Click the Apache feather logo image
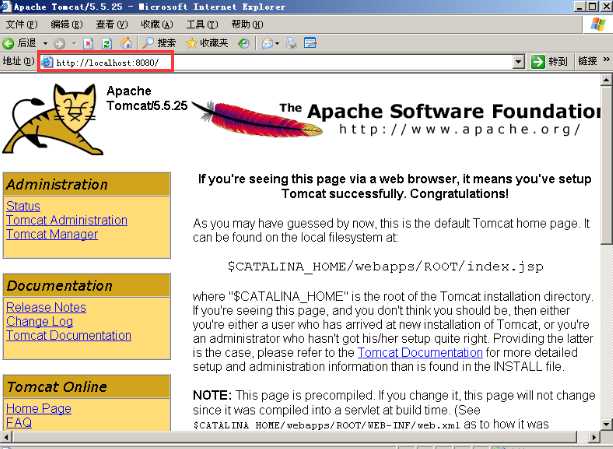Image resolution: width=613 pixels, height=449 pixels. (x=258, y=118)
